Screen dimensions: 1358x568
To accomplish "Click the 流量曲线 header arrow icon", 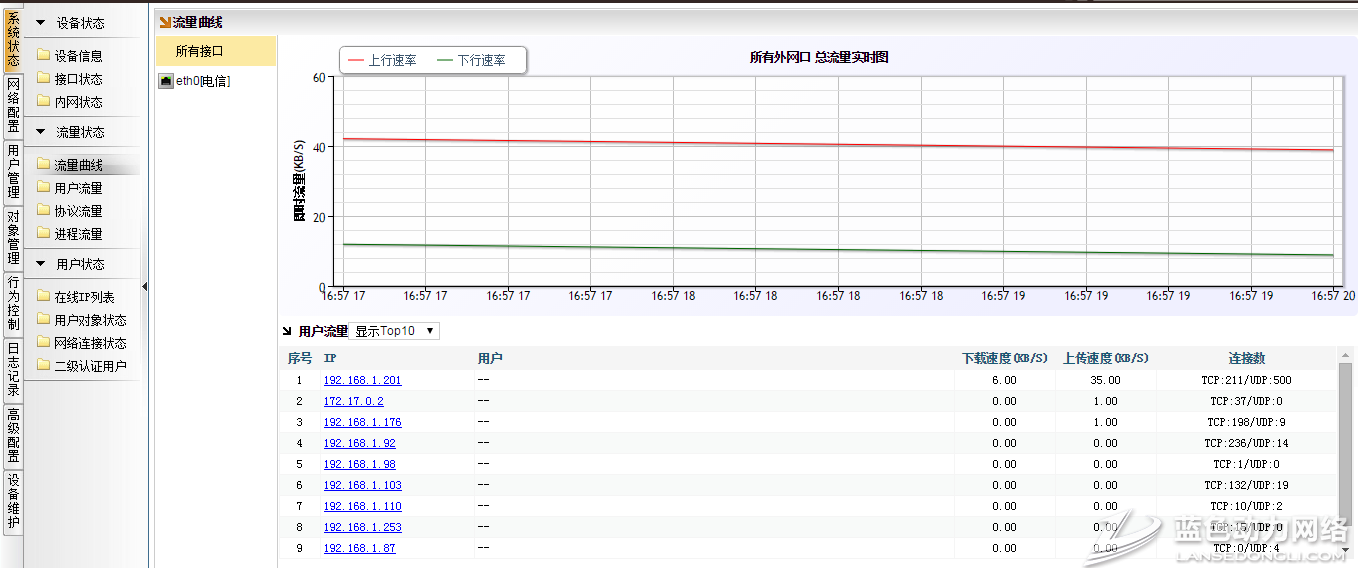I will (165, 22).
